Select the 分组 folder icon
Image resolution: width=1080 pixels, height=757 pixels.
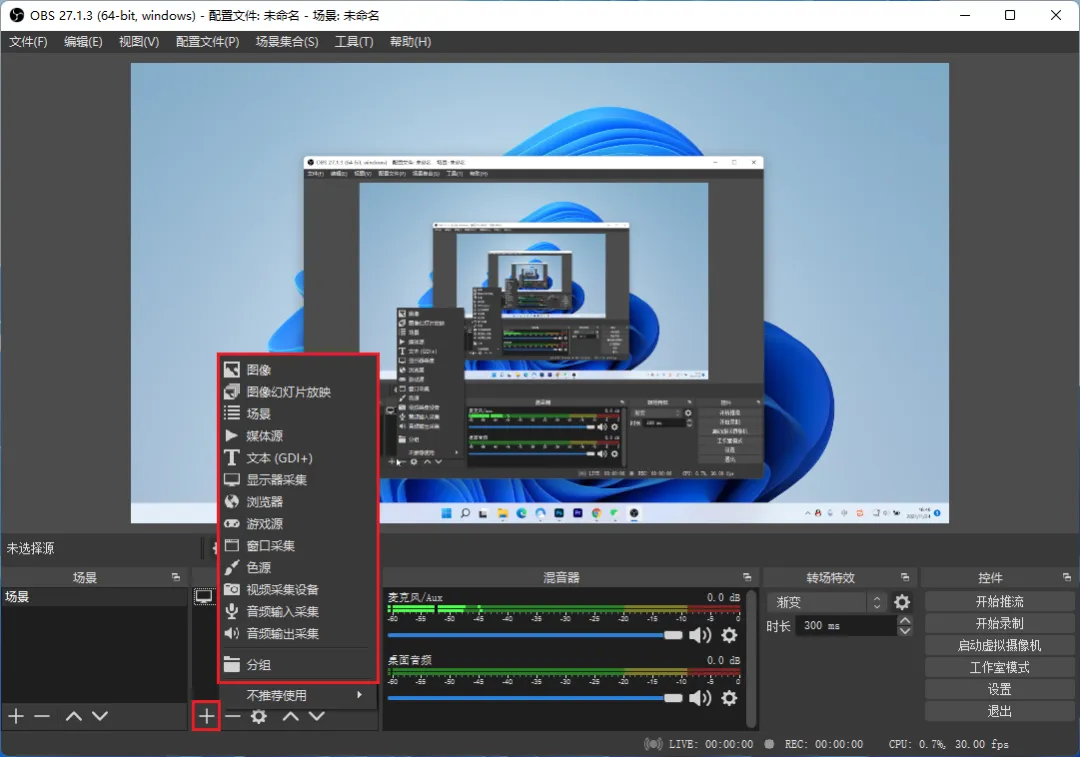(x=232, y=665)
